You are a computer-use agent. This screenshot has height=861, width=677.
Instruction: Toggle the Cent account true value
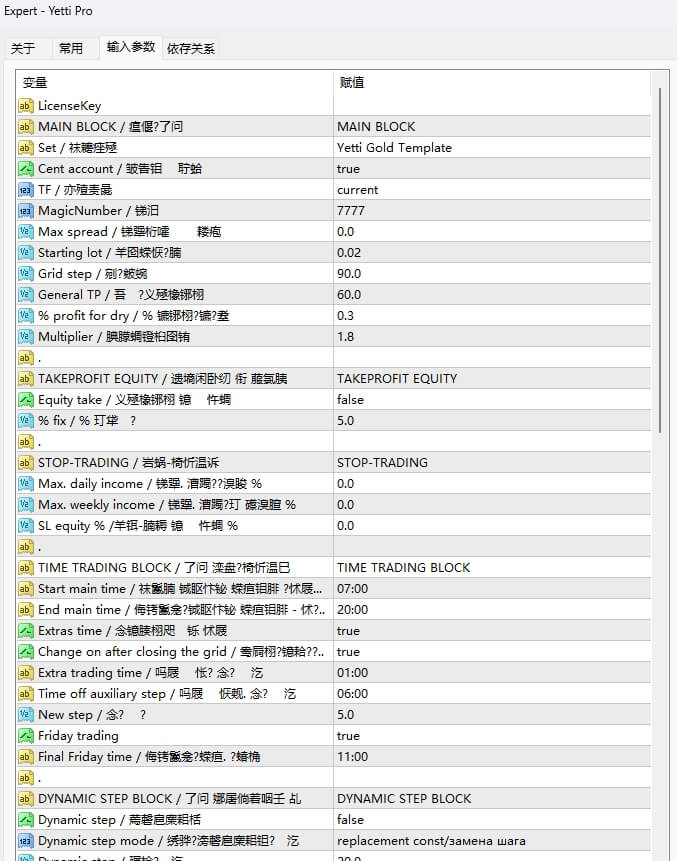(x=492, y=169)
